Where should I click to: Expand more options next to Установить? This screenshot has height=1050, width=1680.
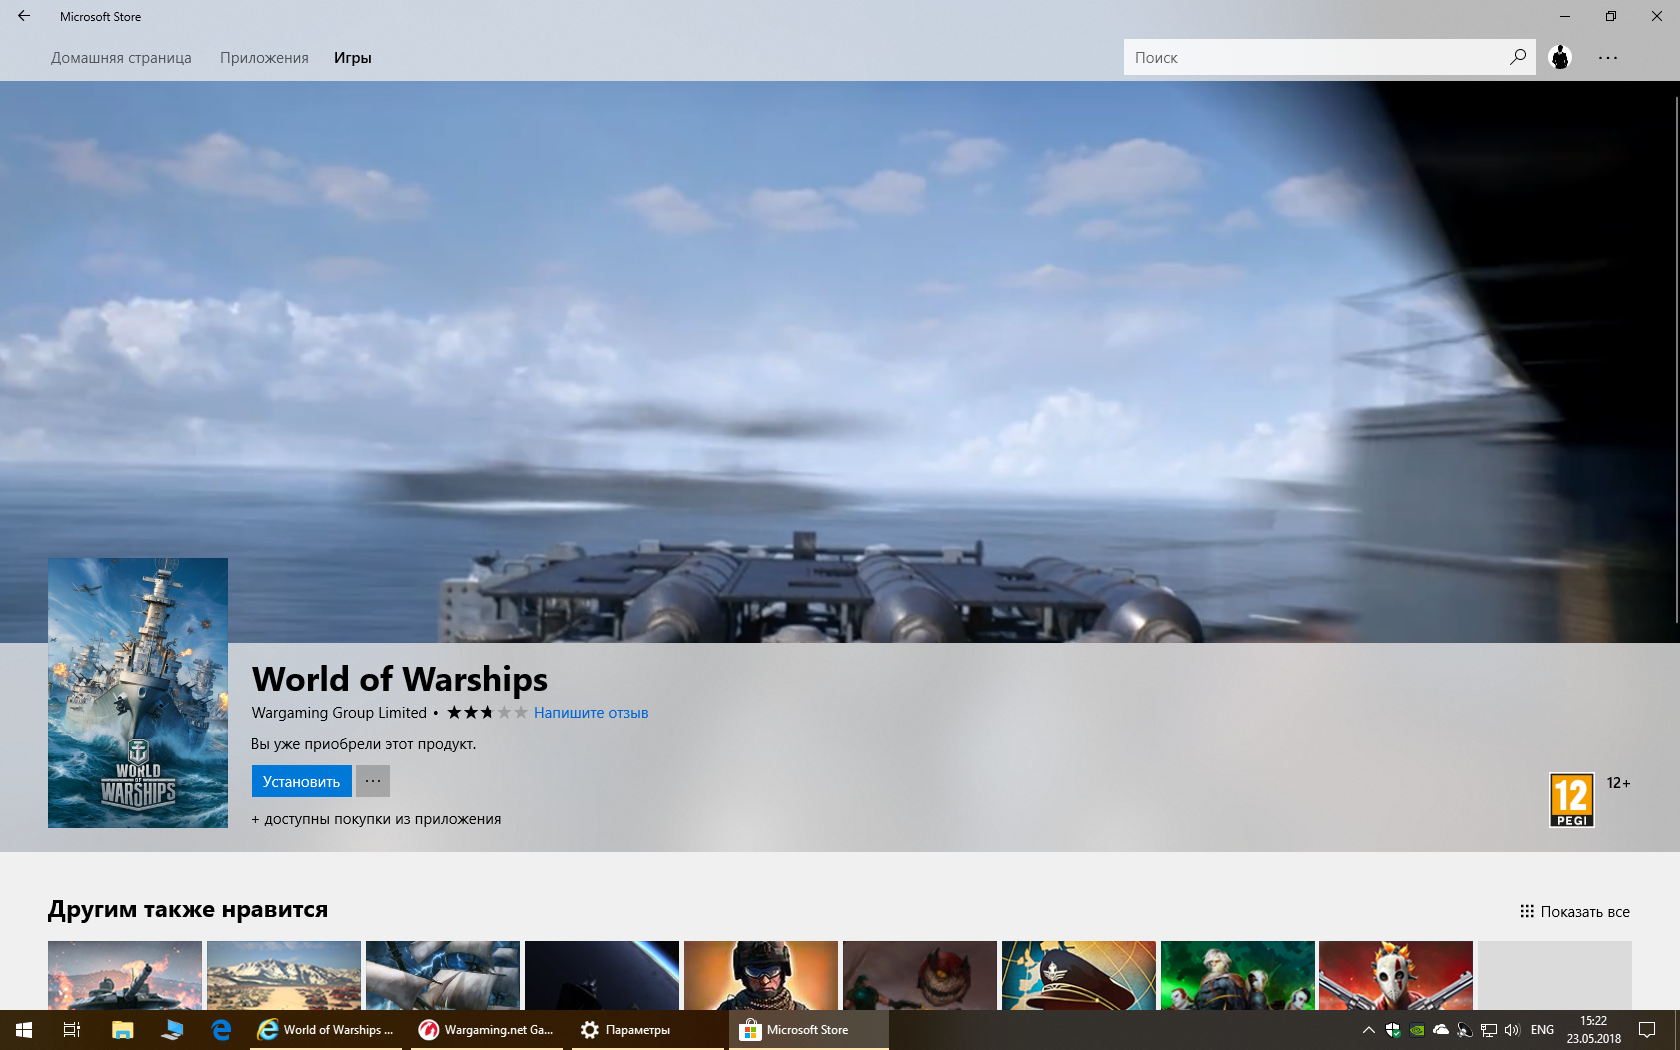point(373,781)
